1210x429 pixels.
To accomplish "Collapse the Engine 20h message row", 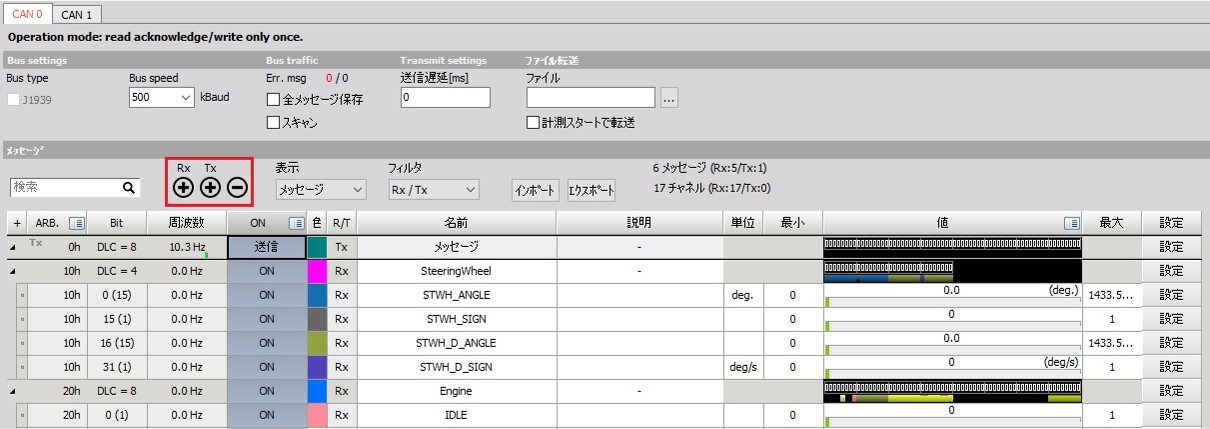I will pyautogui.click(x=14, y=391).
